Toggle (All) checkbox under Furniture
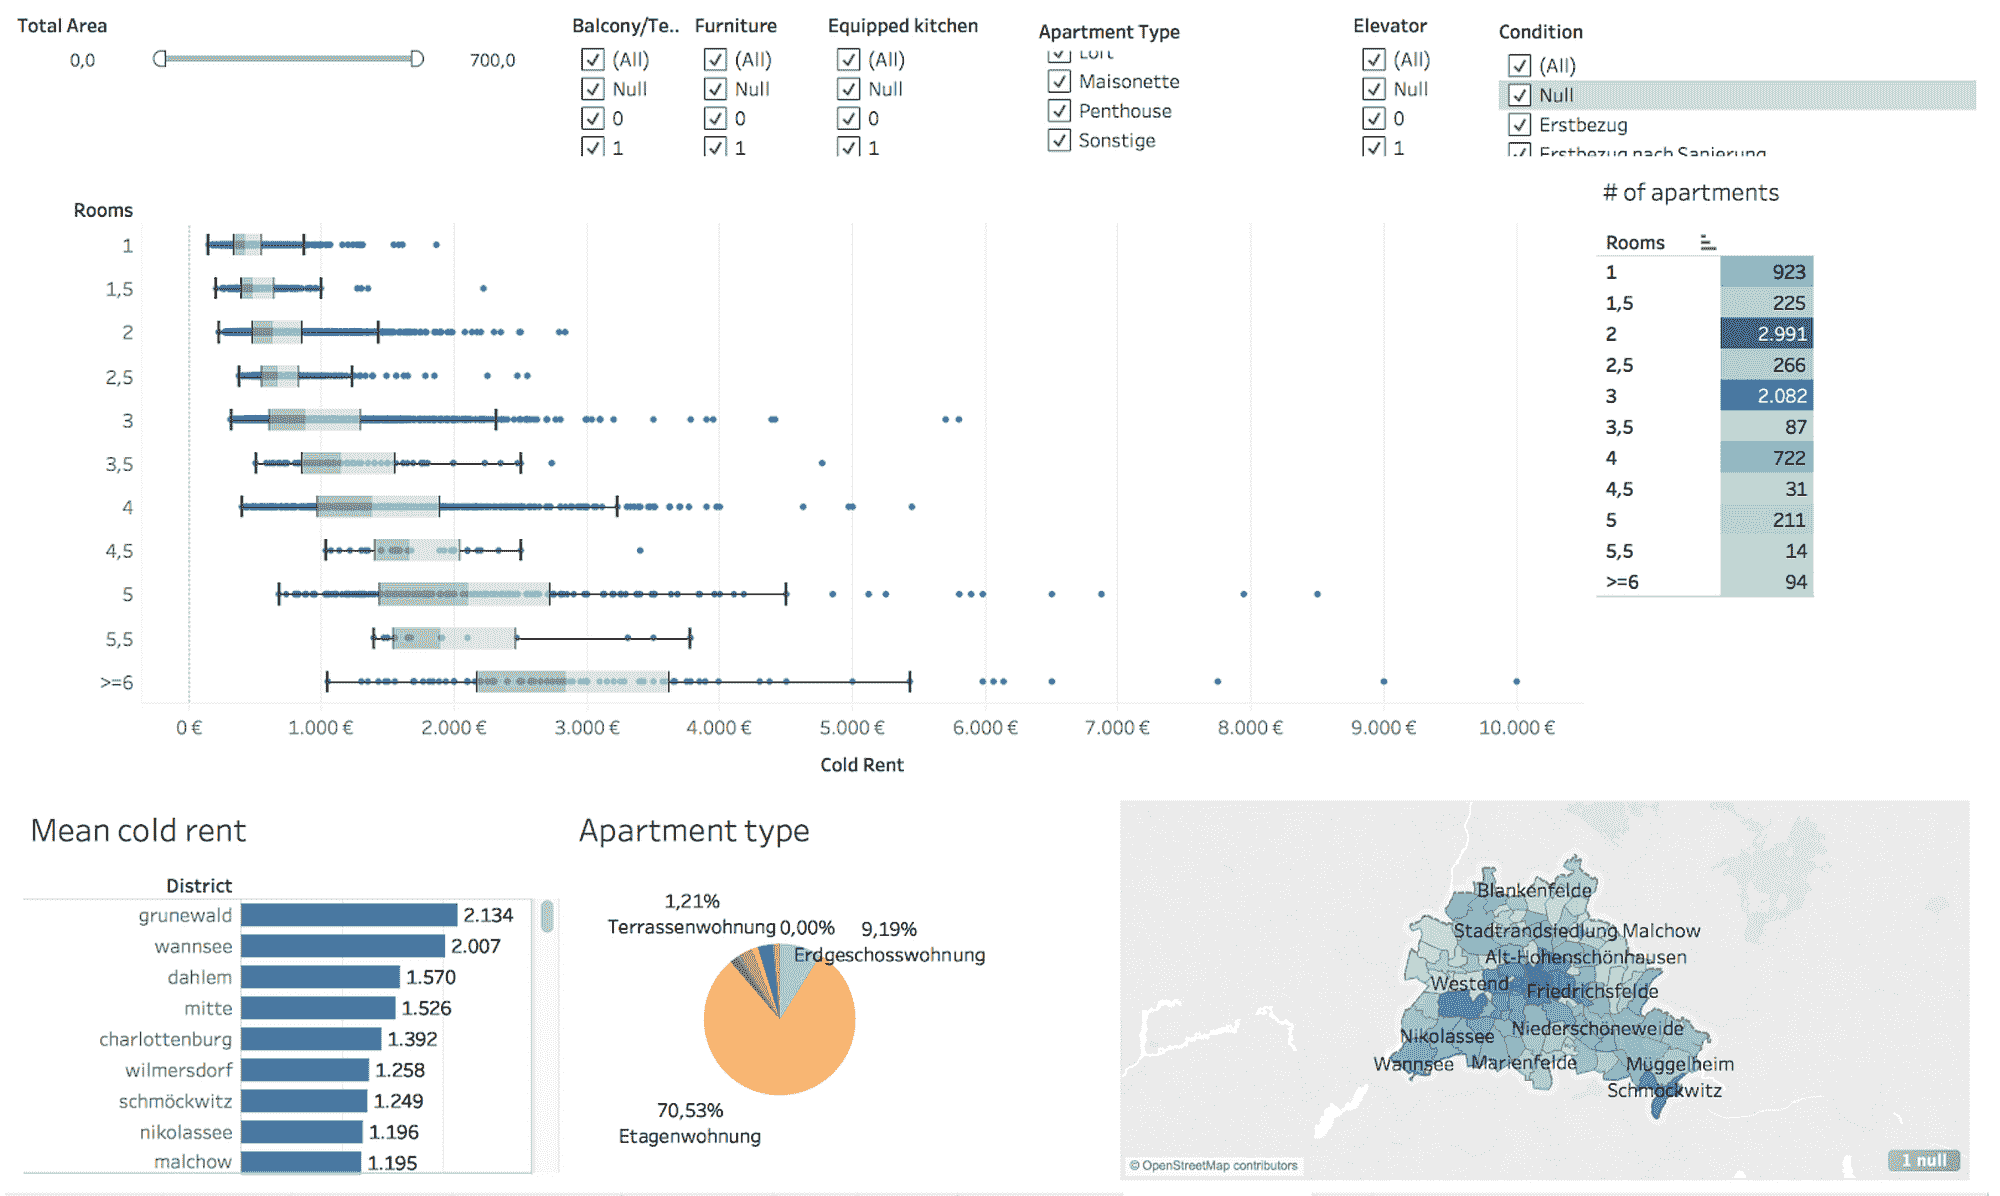2000x1196 pixels. pos(715,60)
